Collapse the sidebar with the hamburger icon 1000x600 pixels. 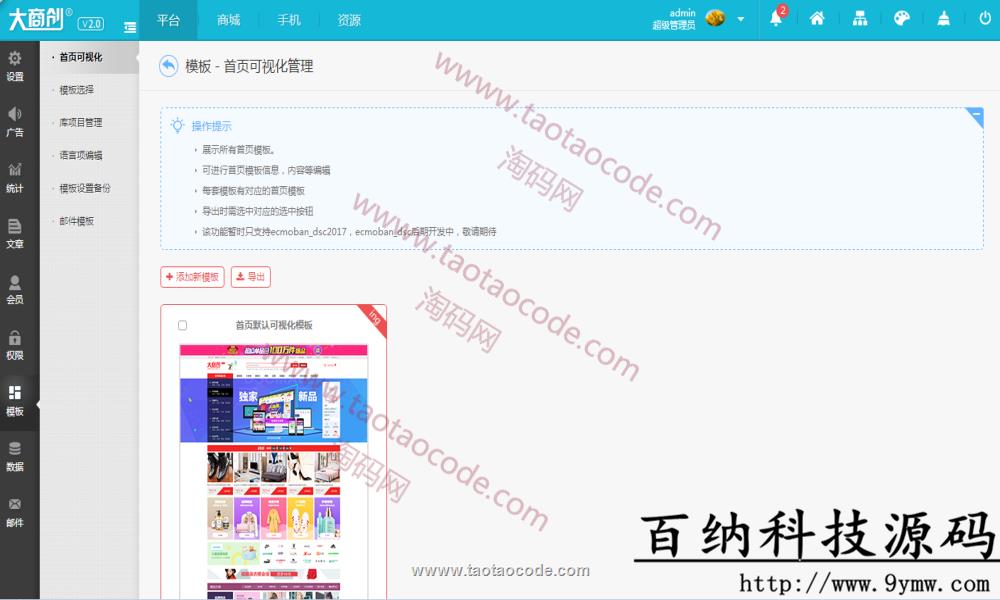(x=130, y=28)
